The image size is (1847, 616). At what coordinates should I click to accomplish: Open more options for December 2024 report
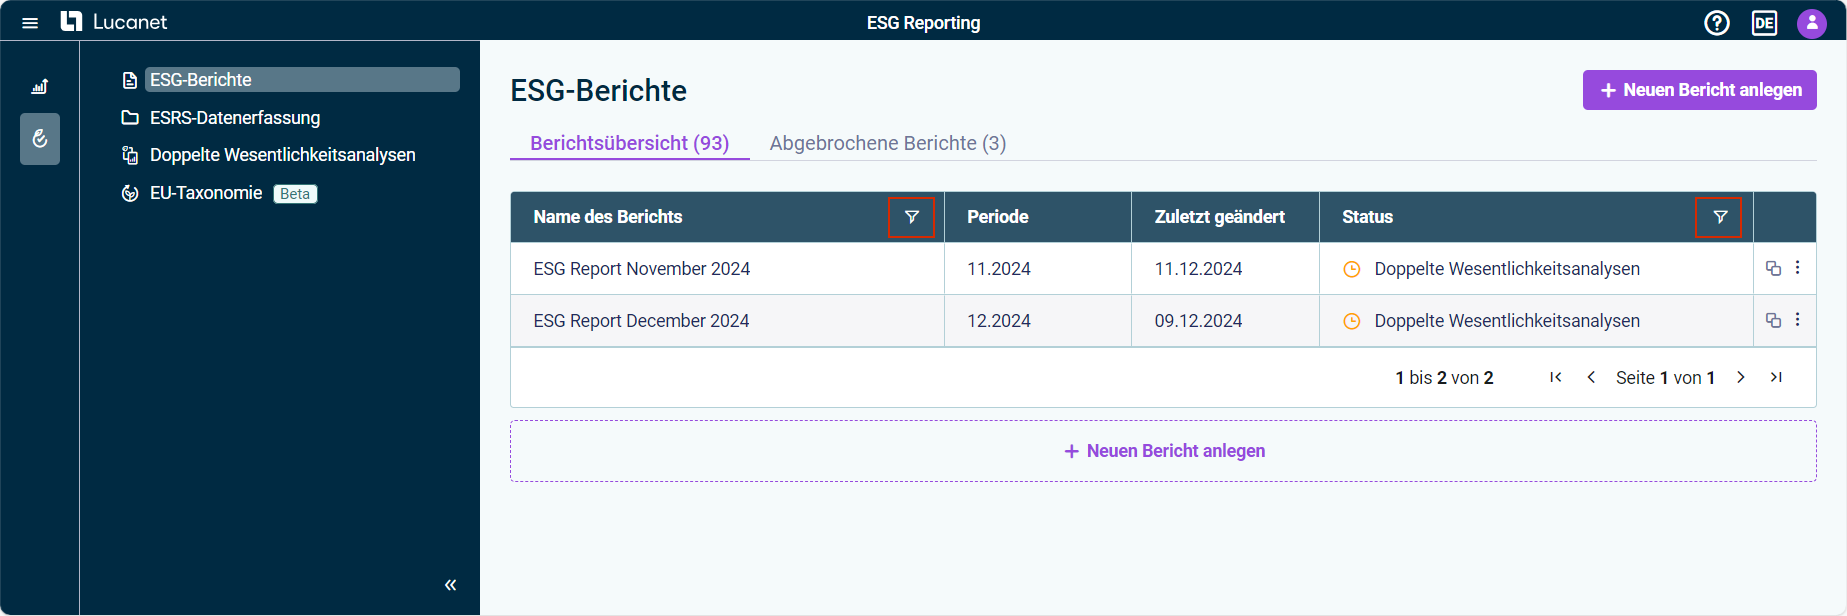[1797, 320]
